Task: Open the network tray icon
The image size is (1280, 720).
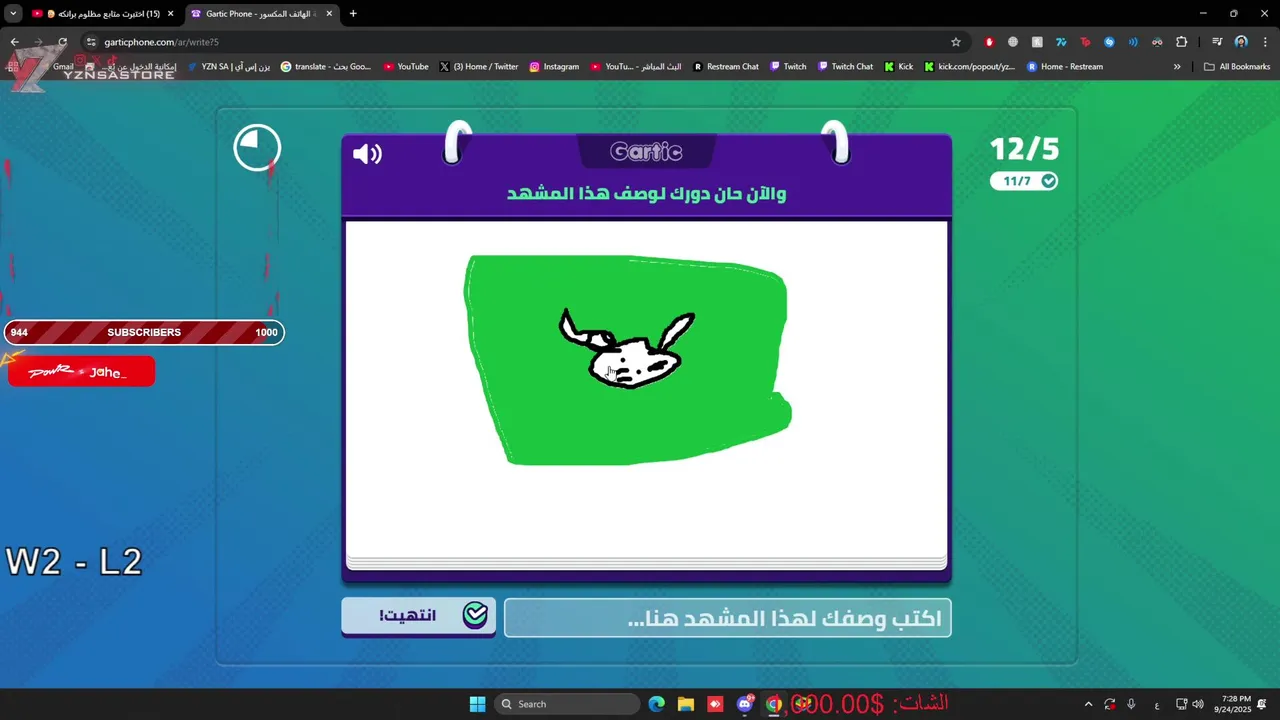Action: [x=1181, y=704]
